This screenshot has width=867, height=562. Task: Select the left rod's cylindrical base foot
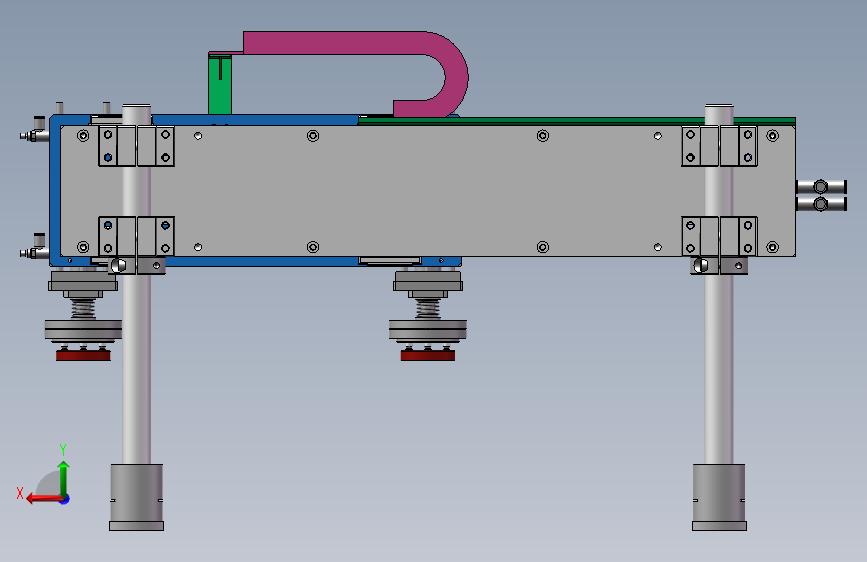(x=137, y=497)
